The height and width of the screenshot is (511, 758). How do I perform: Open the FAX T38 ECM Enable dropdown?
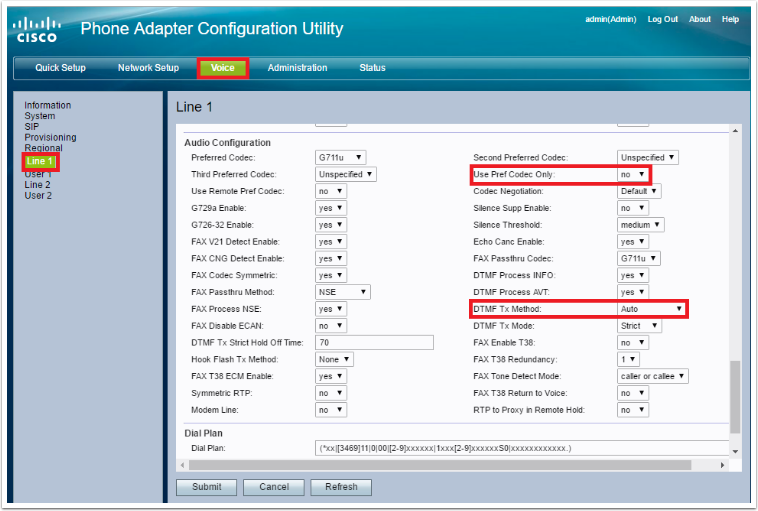pos(331,376)
